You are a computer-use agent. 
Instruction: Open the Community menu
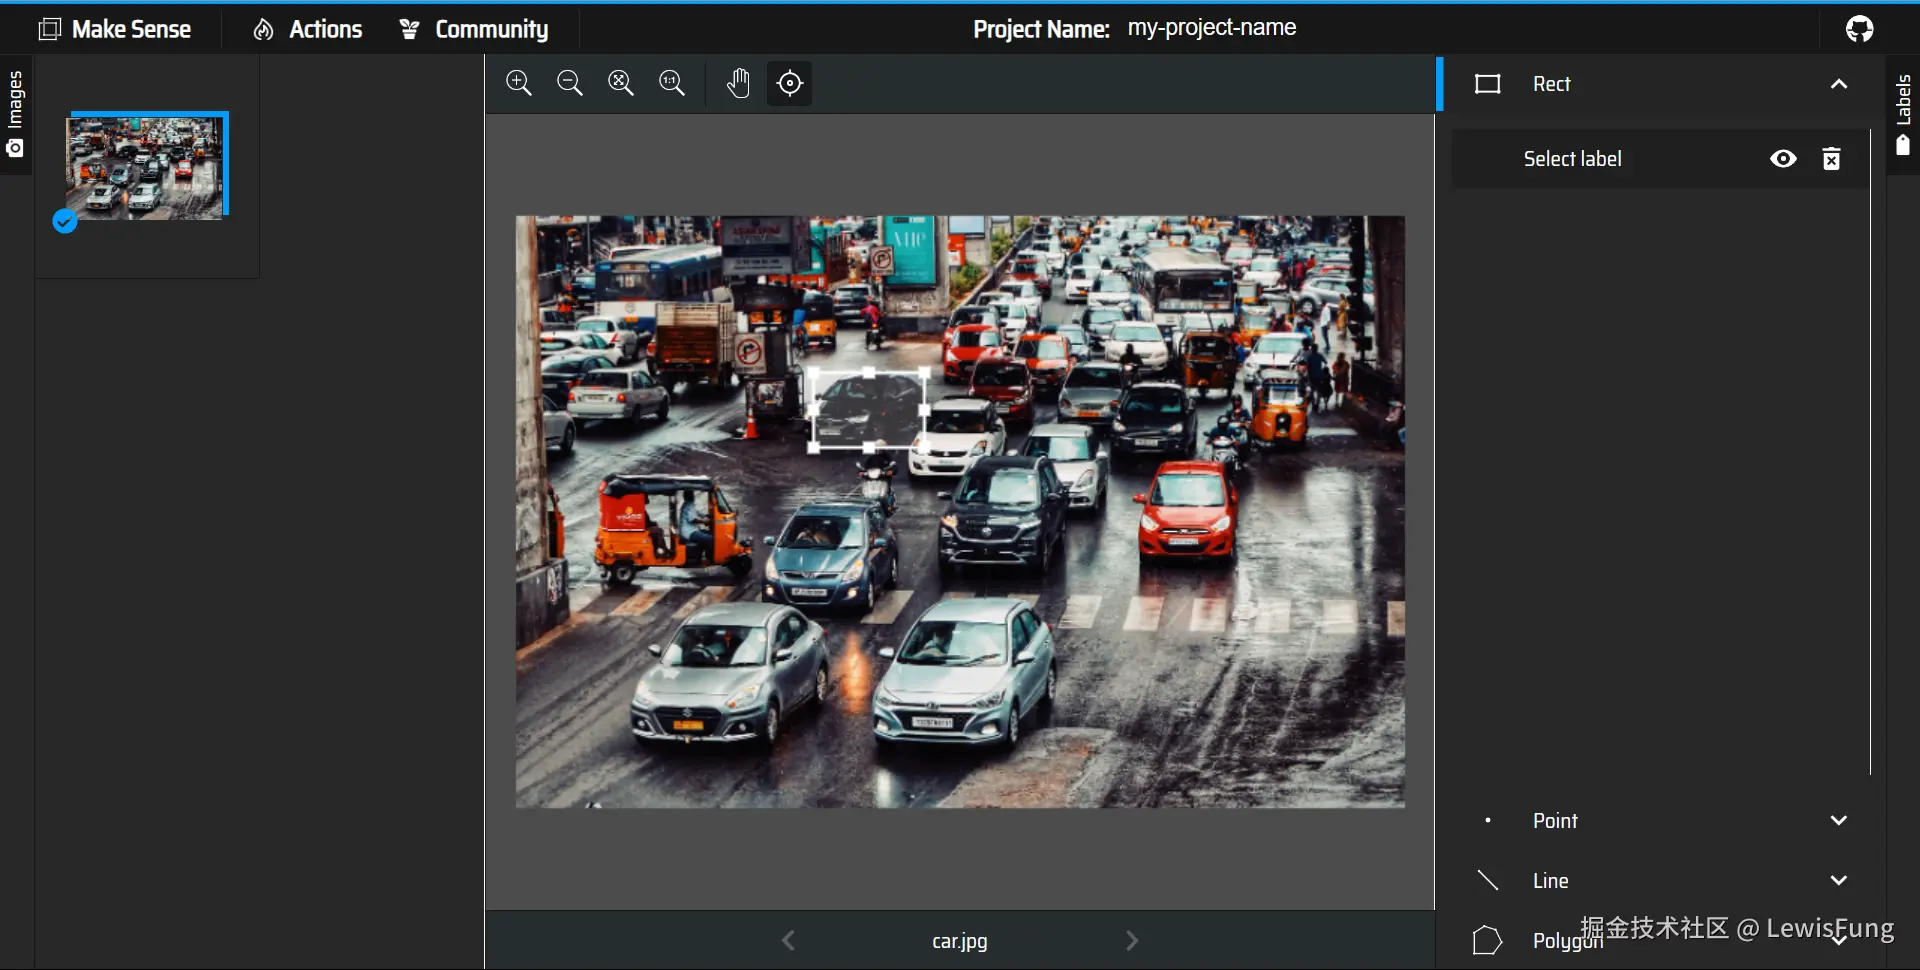tap(474, 29)
